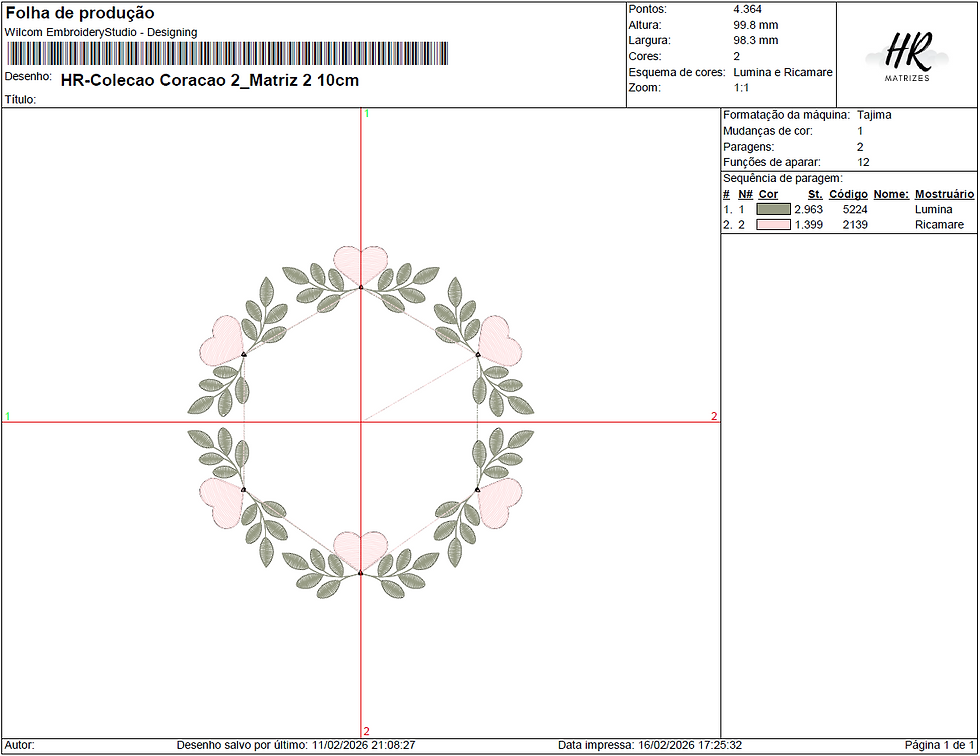980x756 pixels.
Task: Click stitch count 1.399 in row 2
Action: point(808,225)
